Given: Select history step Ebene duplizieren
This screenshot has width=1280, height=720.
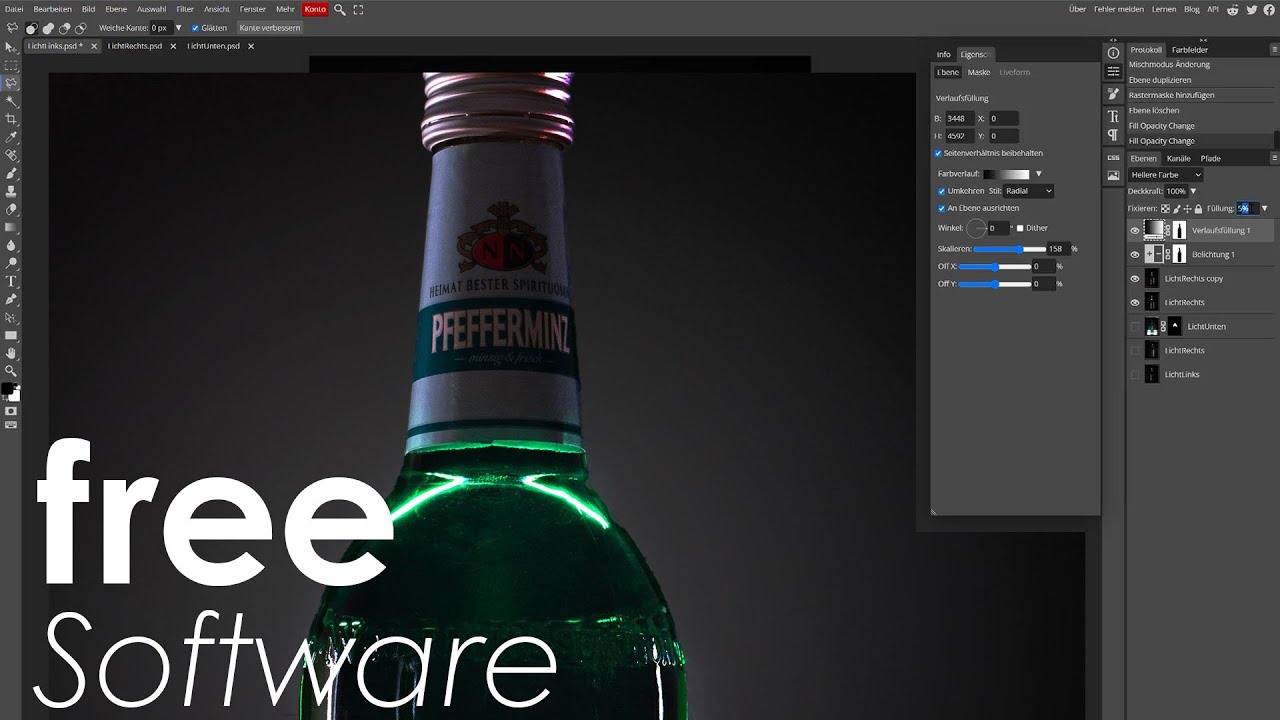Looking at the screenshot, I should point(1160,80).
